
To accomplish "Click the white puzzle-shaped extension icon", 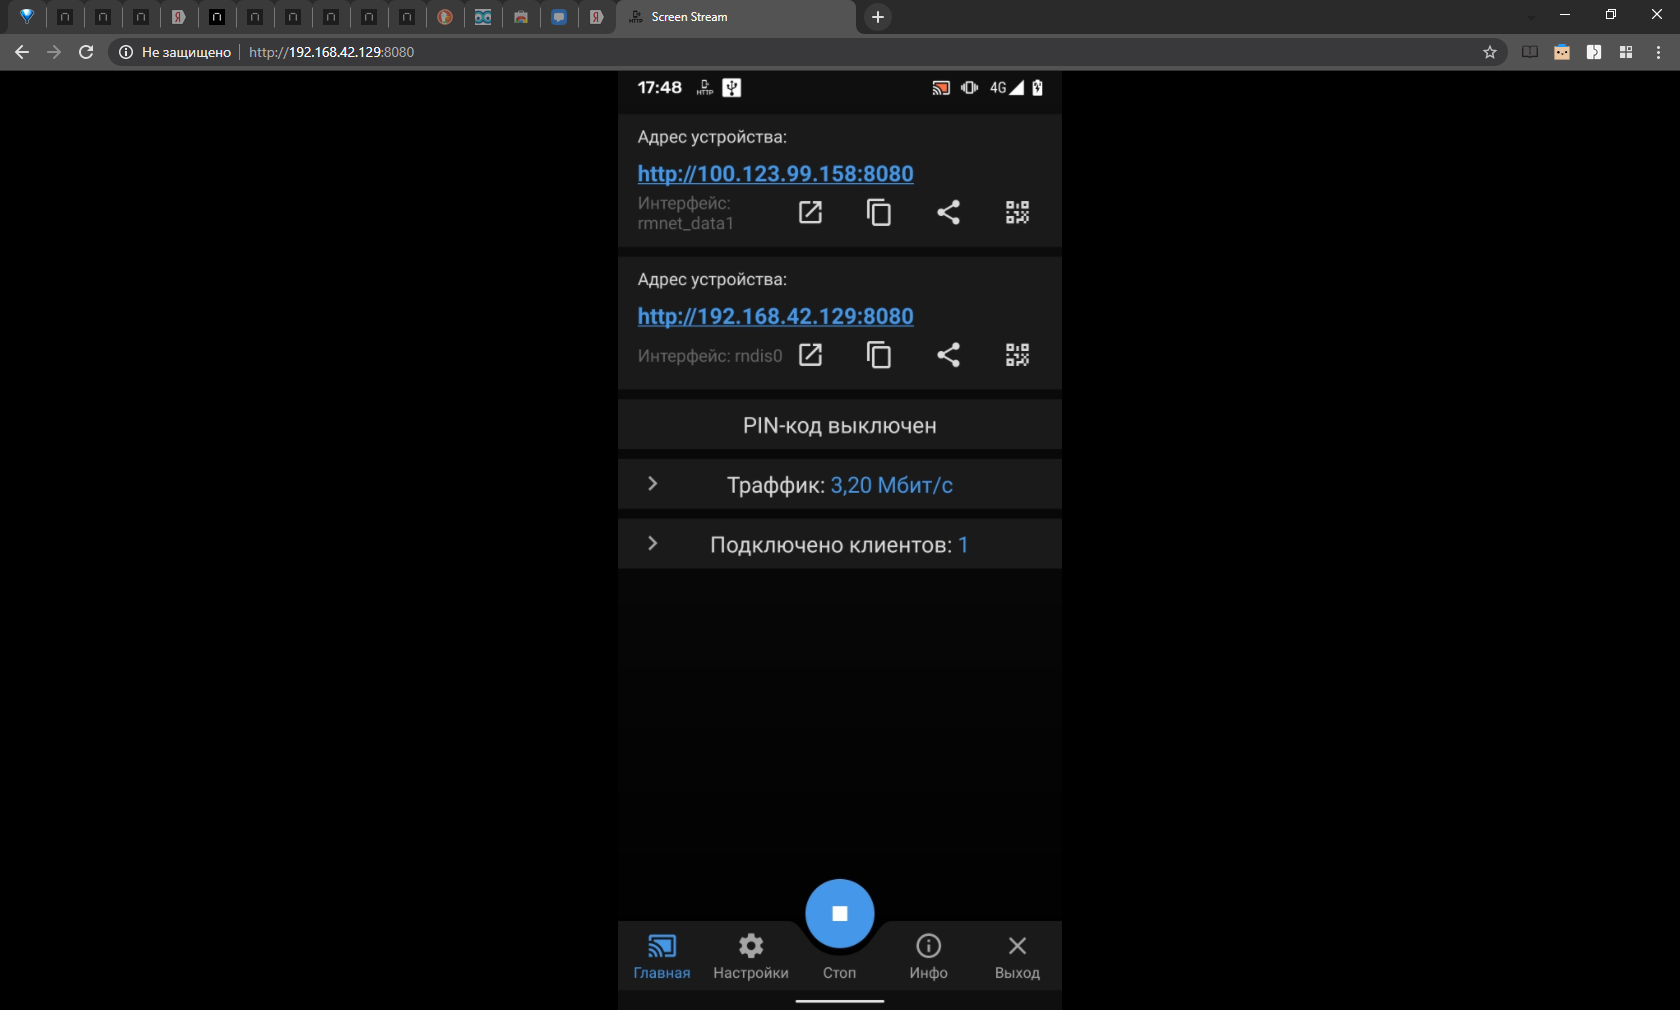I will pos(1594,52).
